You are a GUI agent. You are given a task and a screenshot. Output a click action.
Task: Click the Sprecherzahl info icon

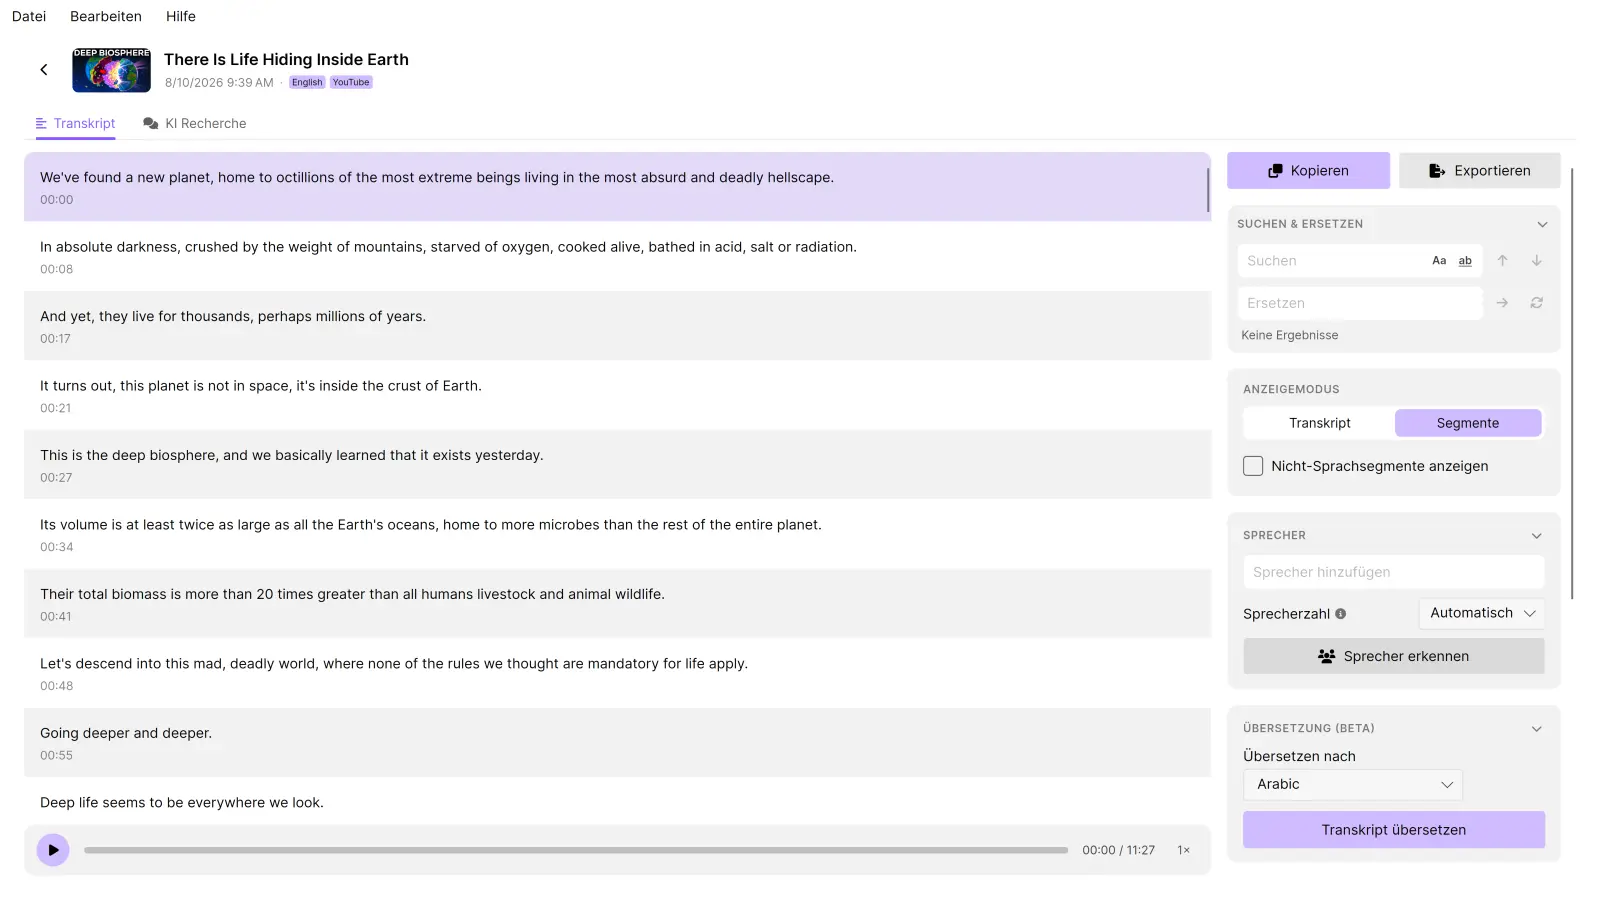coord(1341,614)
